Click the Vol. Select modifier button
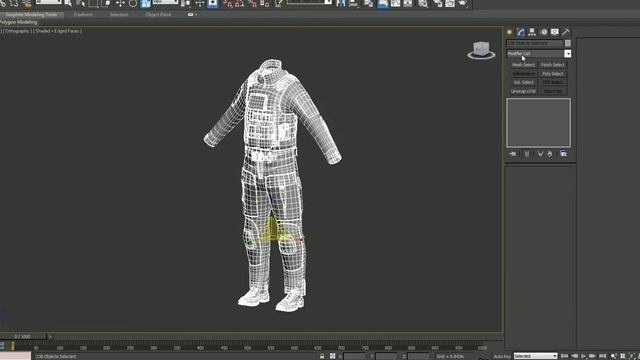640x360 pixels. click(x=524, y=82)
